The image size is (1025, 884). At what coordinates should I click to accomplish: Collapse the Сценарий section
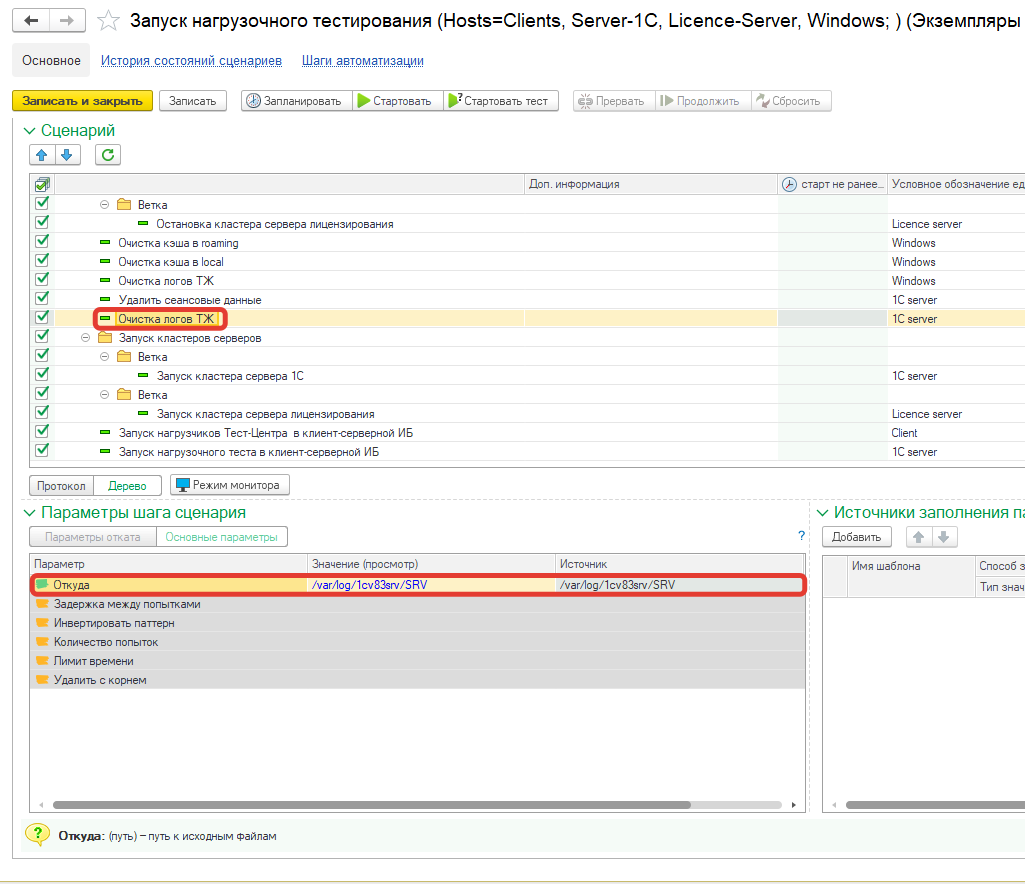(29, 131)
